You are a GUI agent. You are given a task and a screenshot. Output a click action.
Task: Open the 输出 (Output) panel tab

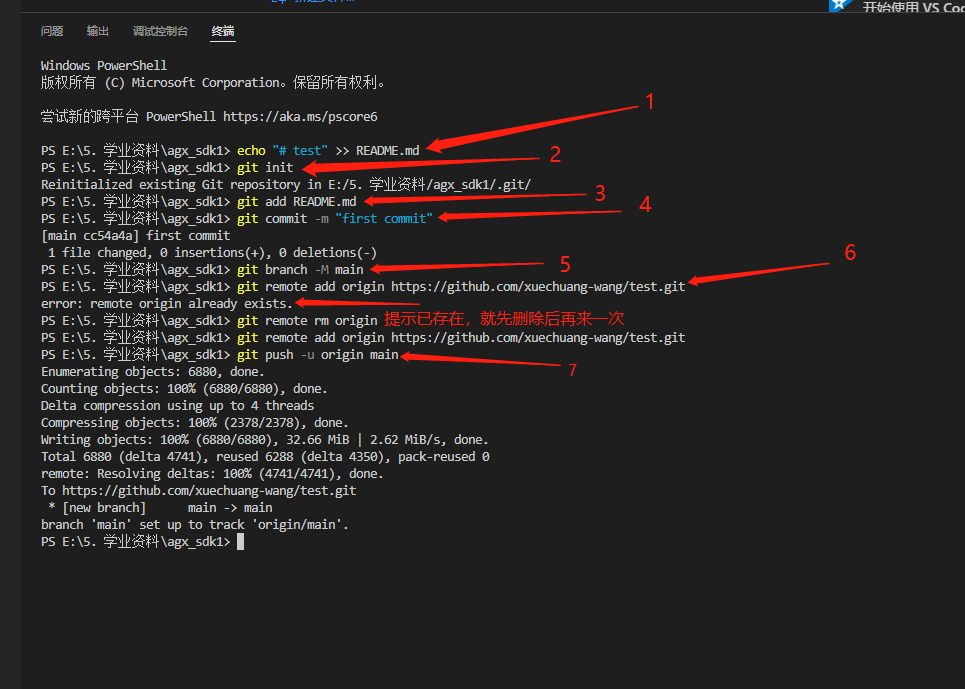point(97,31)
